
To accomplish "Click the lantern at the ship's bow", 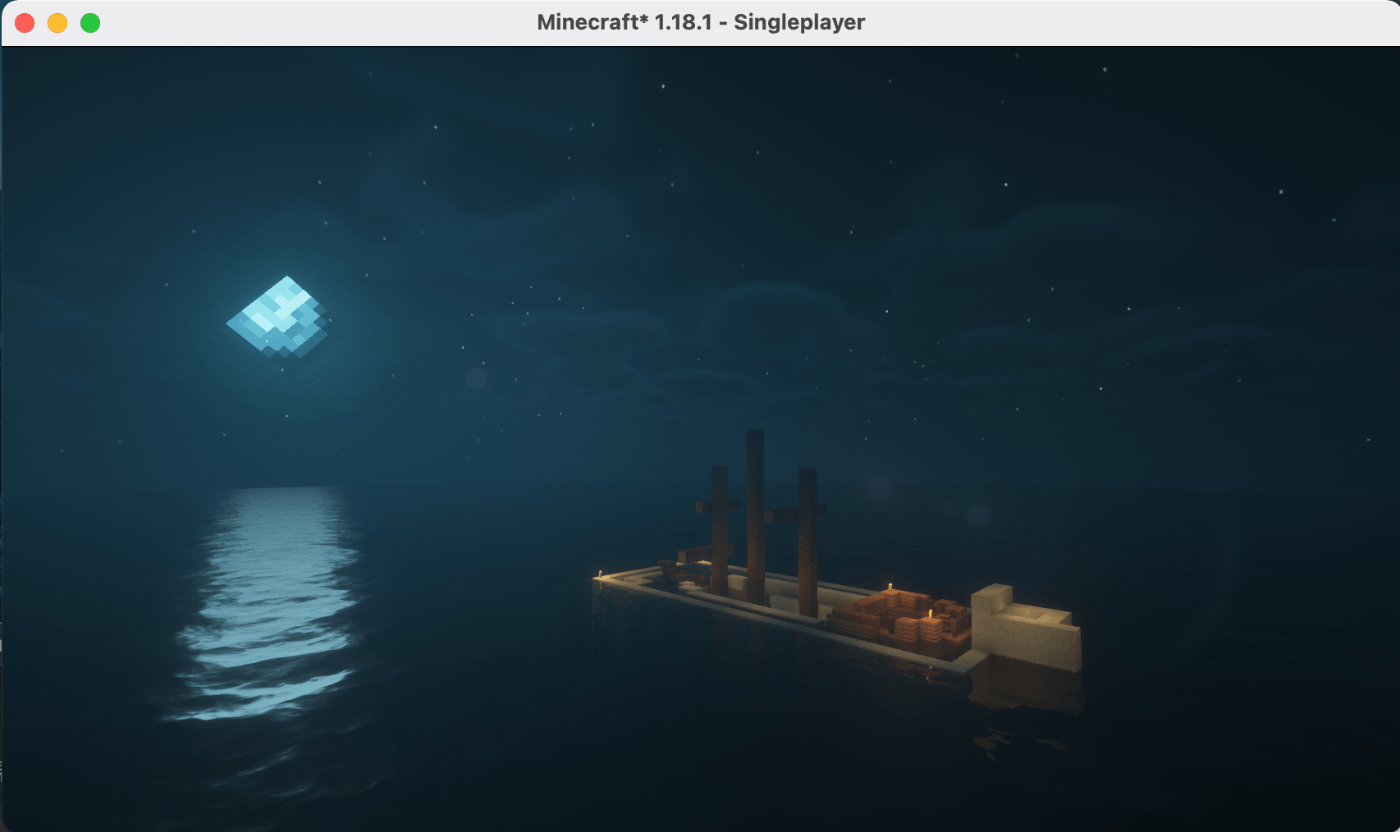I will pyautogui.click(x=600, y=572).
